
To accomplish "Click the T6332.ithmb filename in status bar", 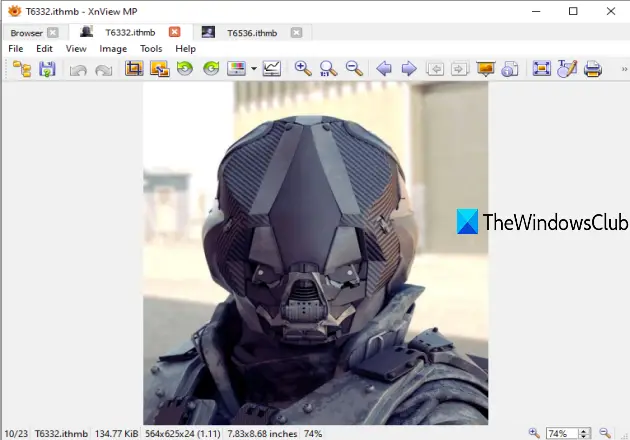I will [x=61, y=434].
